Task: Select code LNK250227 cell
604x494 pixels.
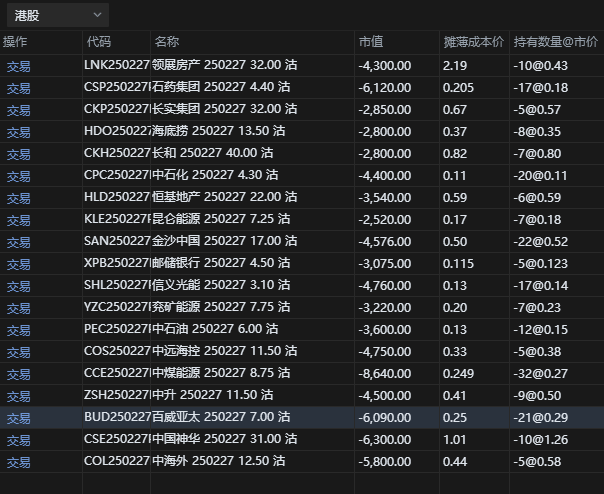Action: pos(117,65)
